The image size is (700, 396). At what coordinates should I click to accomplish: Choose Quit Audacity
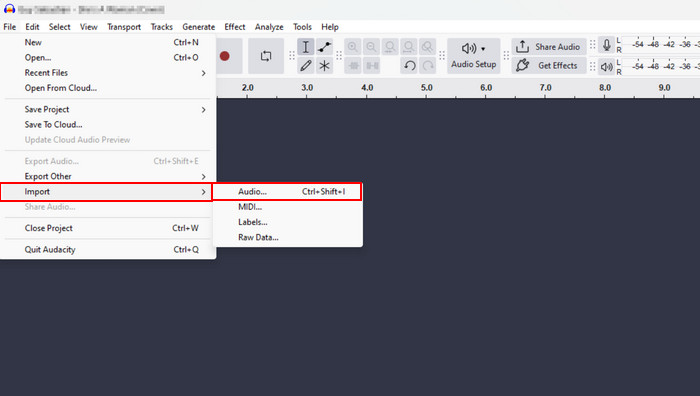click(x=107, y=250)
